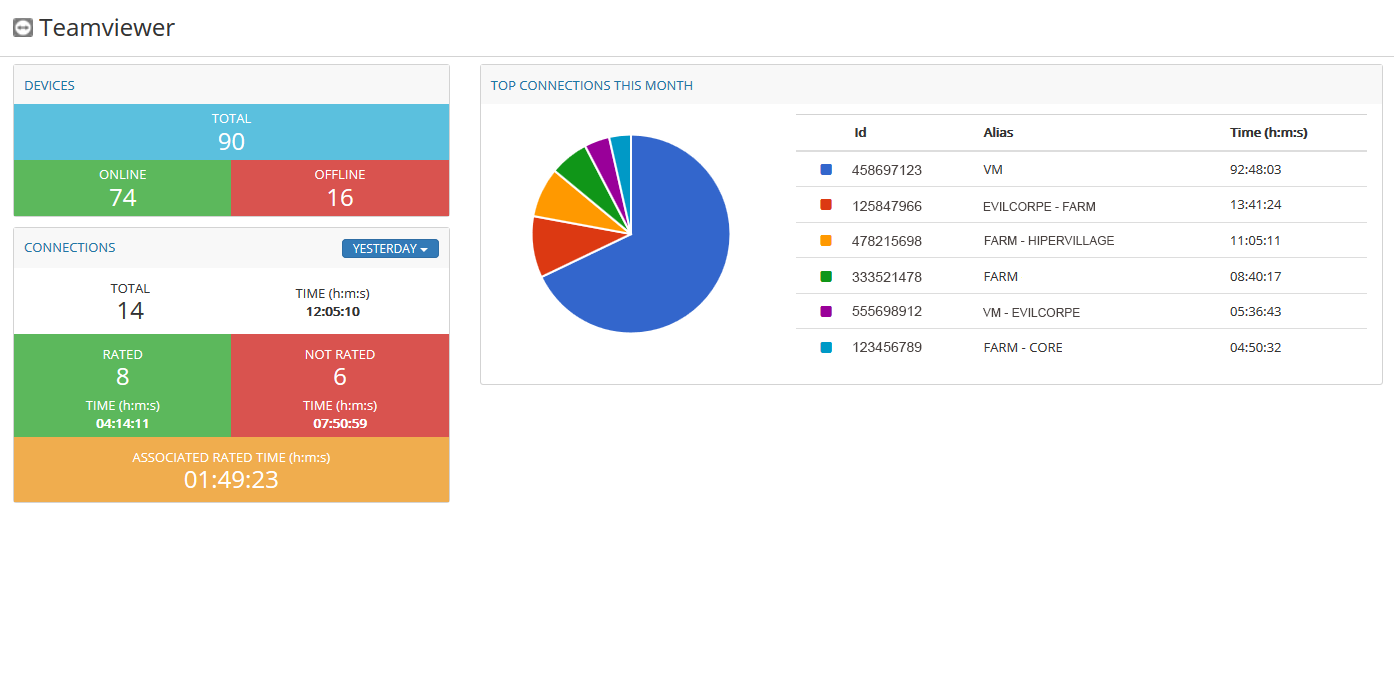Click the Id column header
Screen dimensions: 1394x681
coord(860,133)
